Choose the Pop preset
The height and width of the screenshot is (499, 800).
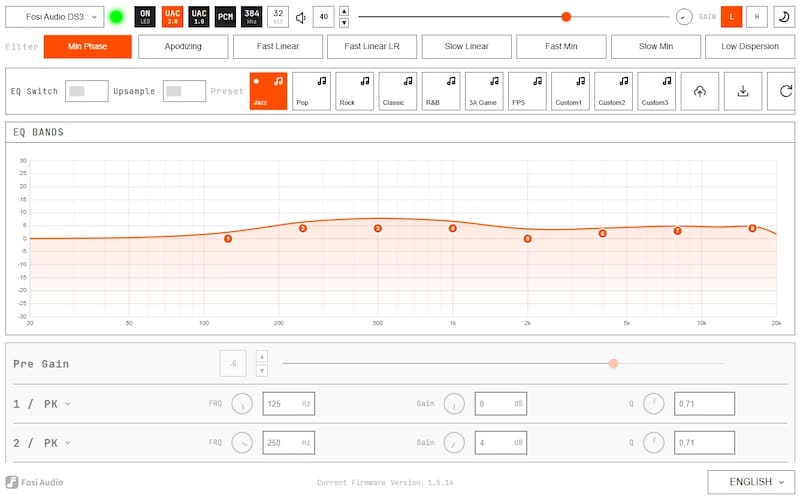(x=311, y=91)
